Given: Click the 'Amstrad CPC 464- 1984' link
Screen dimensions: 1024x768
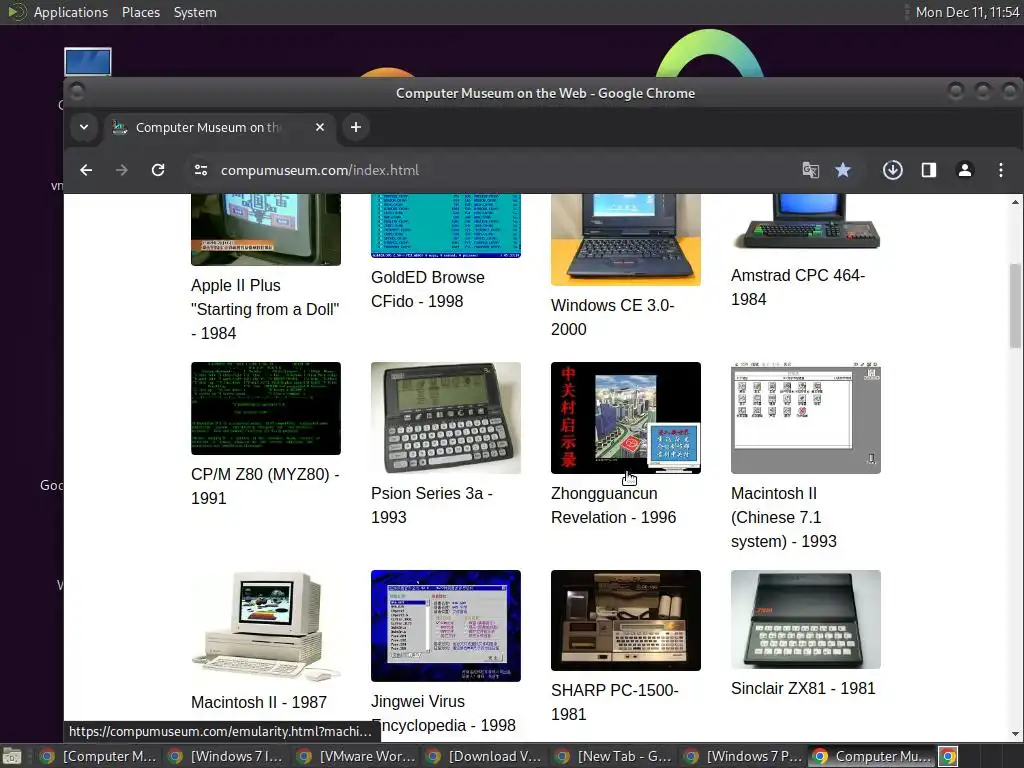Looking at the screenshot, I should pyautogui.click(x=798, y=287).
